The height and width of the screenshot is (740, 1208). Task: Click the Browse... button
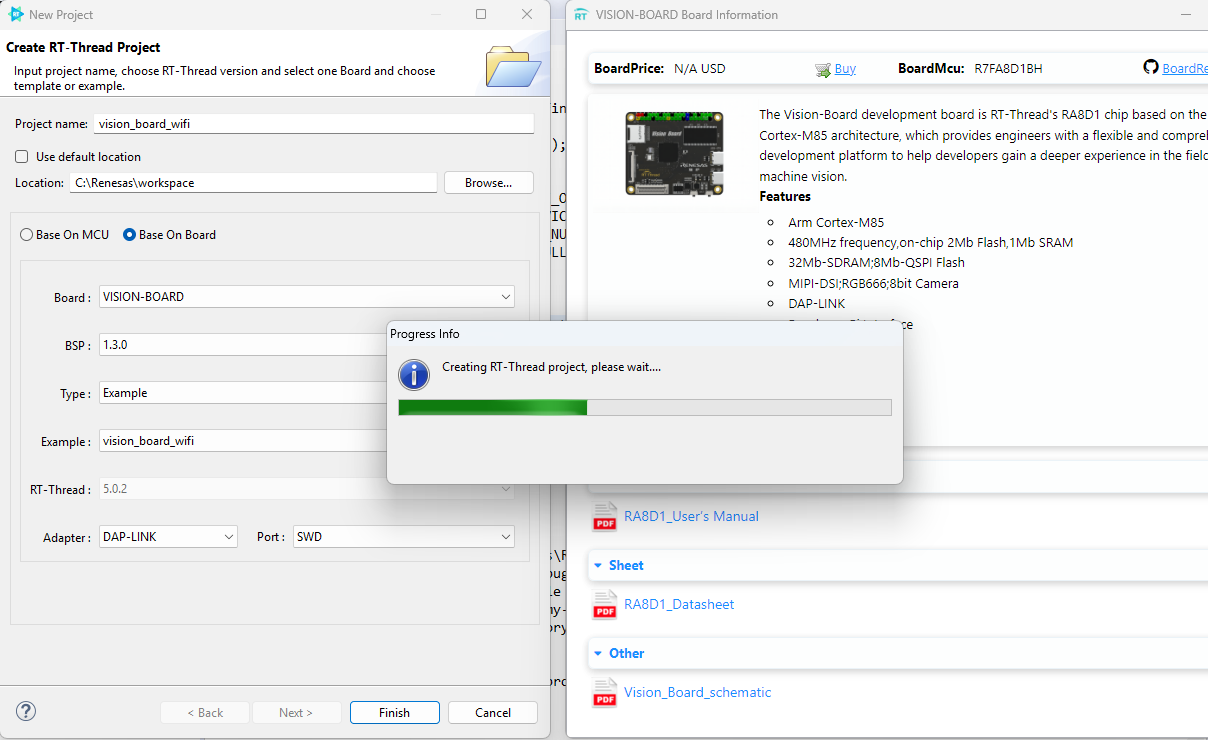[488, 183]
